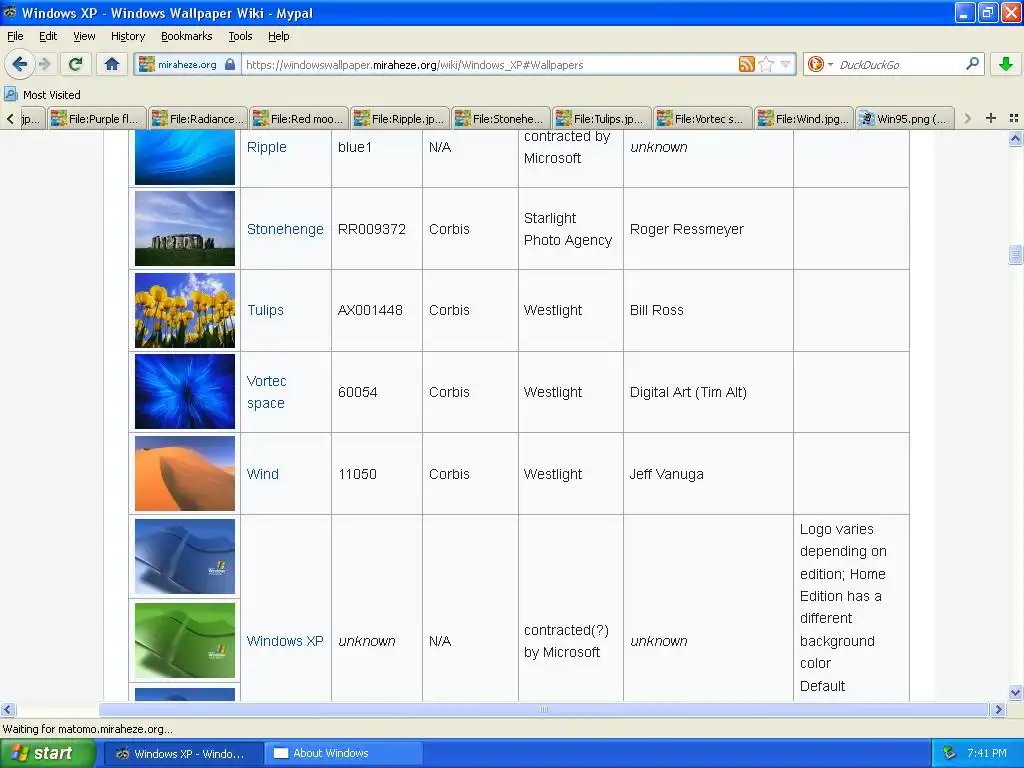The width and height of the screenshot is (1024, 768).
Task: Select the Mypal browser taskbar button
Action: pyautogui.click(x=184, y=754)
